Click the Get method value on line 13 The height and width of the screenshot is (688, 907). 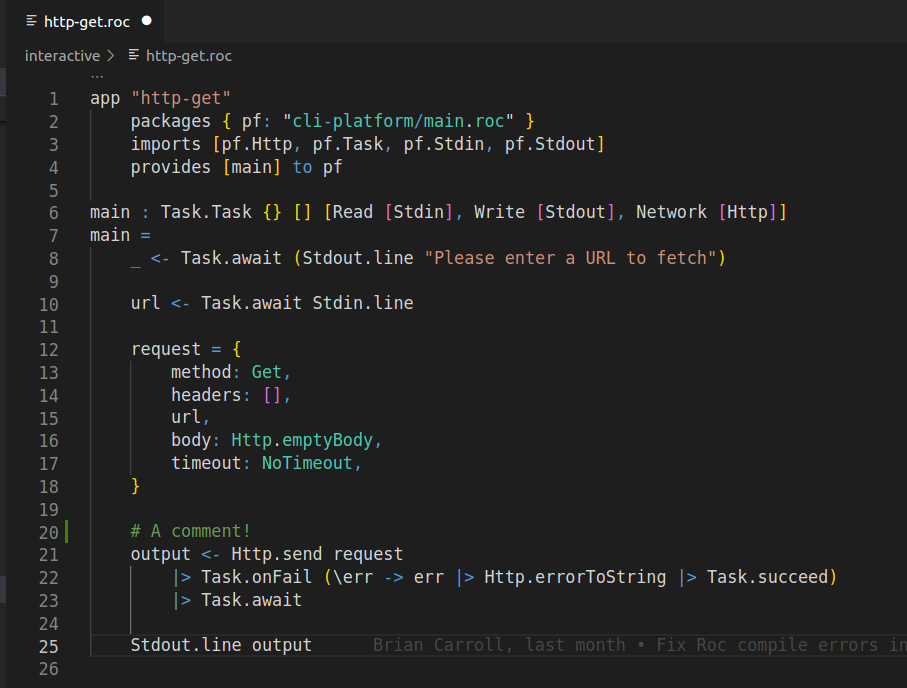tap(269, 371)
